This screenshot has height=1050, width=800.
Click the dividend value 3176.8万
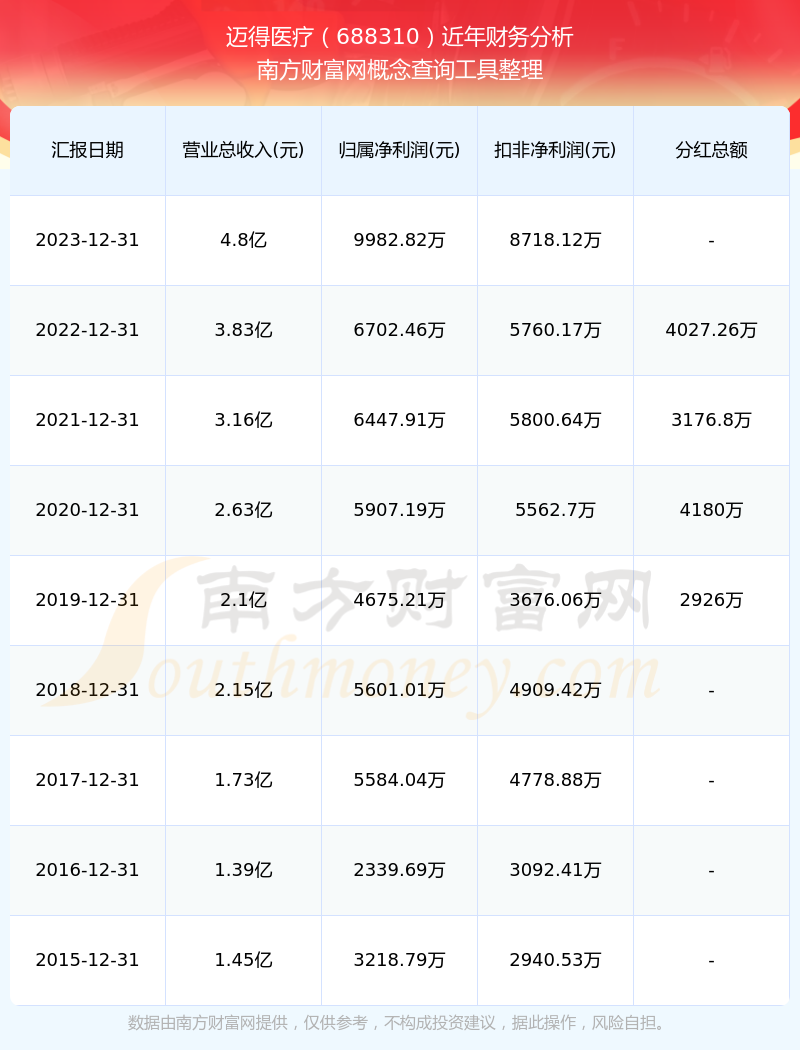[x=712, y=420]
